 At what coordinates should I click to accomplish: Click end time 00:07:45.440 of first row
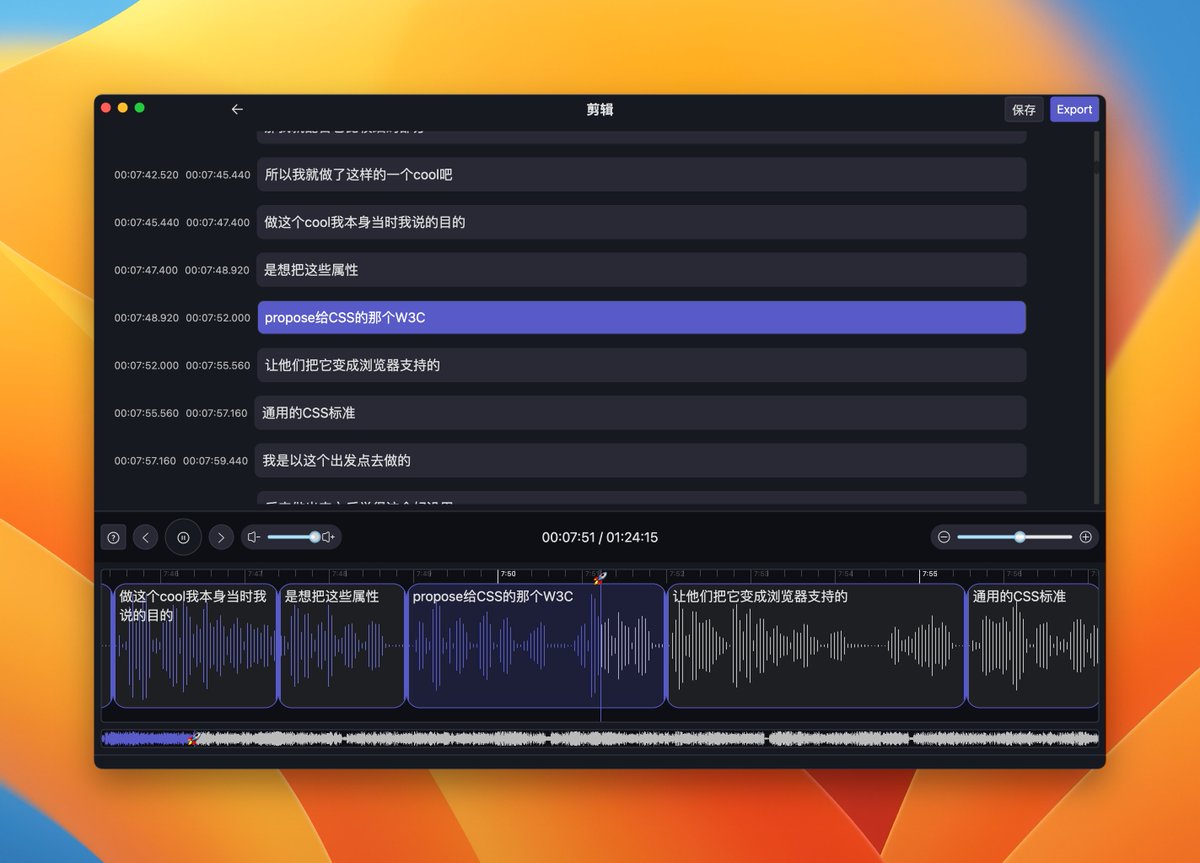[x=218, y=175]
